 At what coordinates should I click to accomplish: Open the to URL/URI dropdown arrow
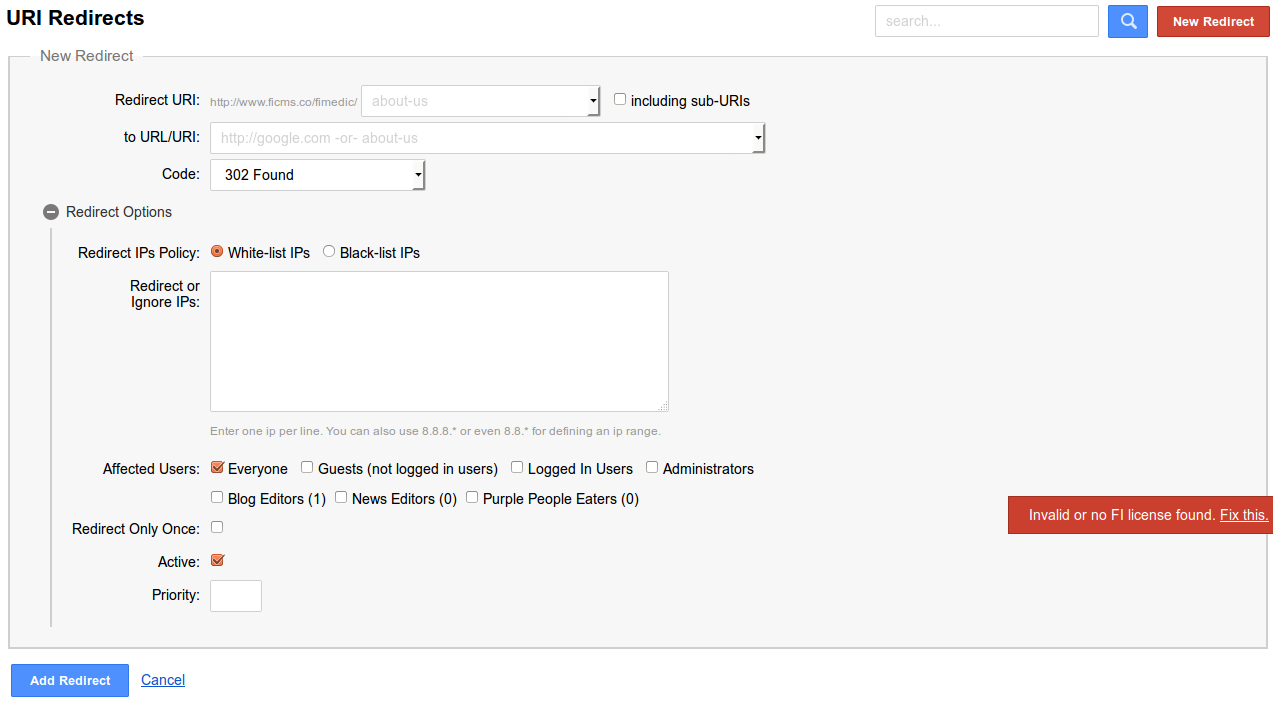pos(758,138)
